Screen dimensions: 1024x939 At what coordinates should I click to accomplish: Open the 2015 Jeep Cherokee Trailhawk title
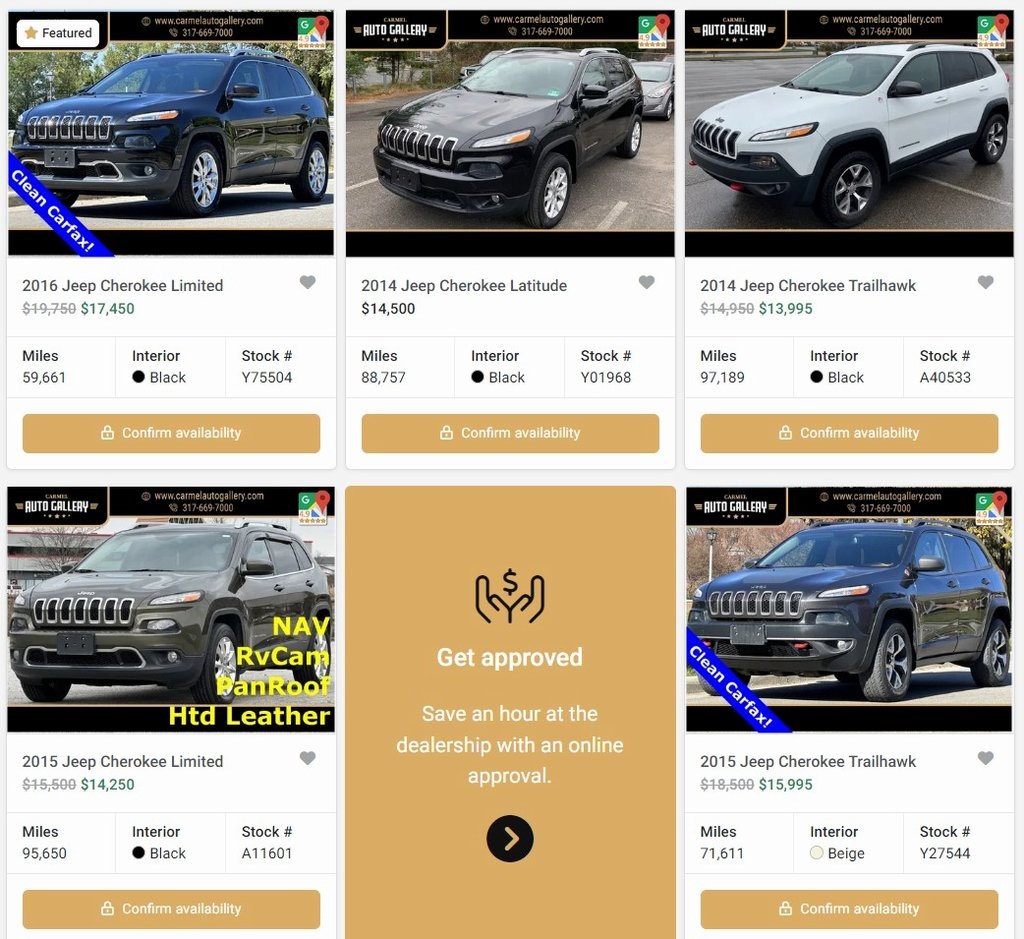point(808,761)
